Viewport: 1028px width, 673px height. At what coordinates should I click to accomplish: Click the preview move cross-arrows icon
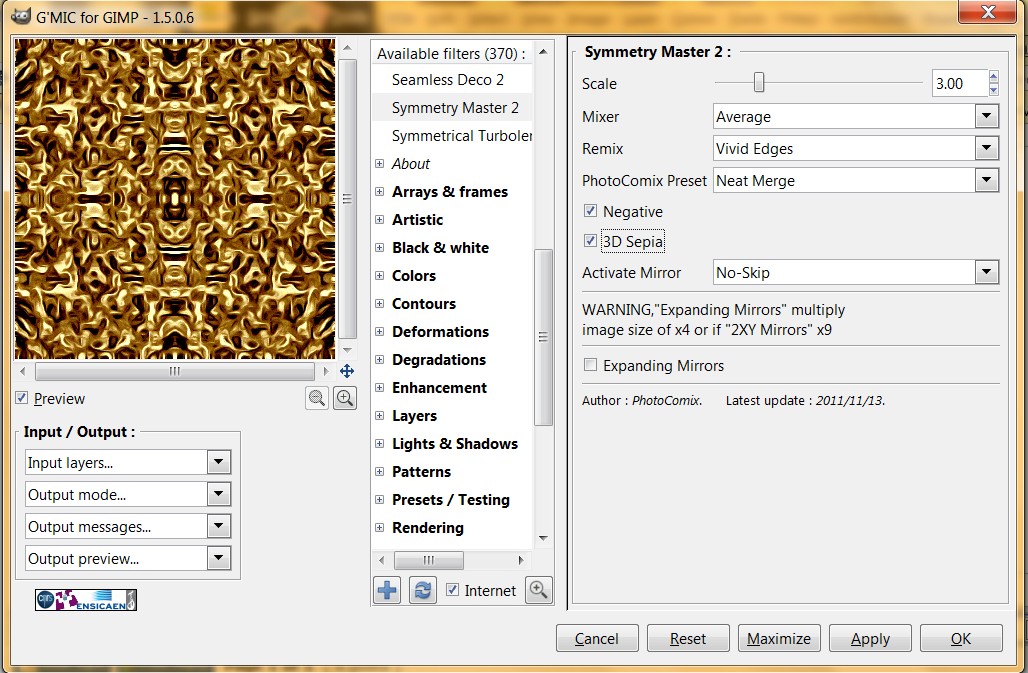tap(347, 372)
